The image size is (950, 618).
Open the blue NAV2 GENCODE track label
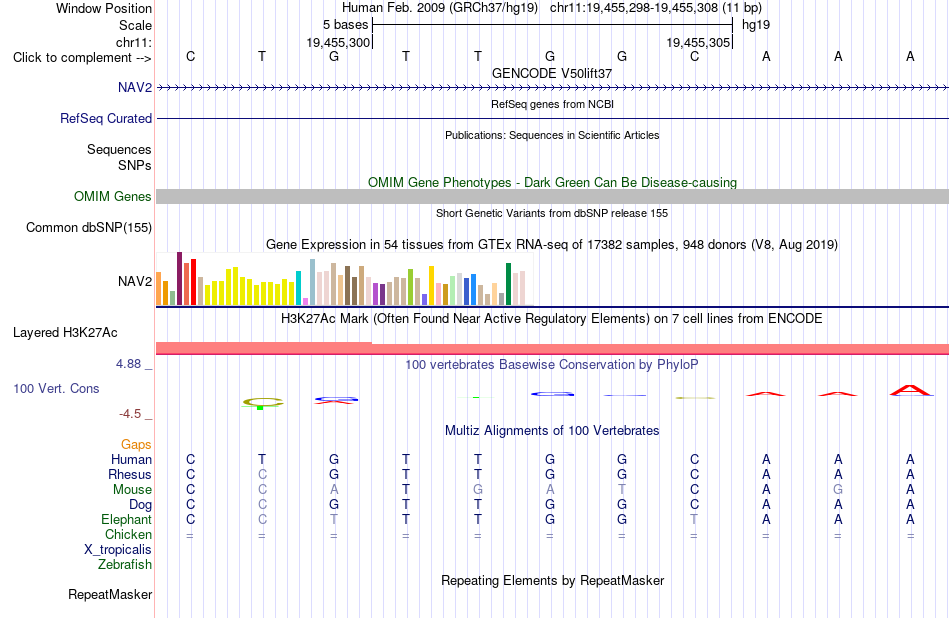[135, 87]
